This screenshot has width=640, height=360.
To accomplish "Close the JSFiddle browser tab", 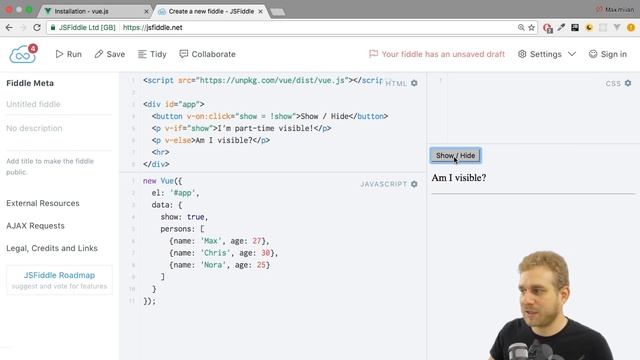I will pyautogui.click(x=260, y=11).
